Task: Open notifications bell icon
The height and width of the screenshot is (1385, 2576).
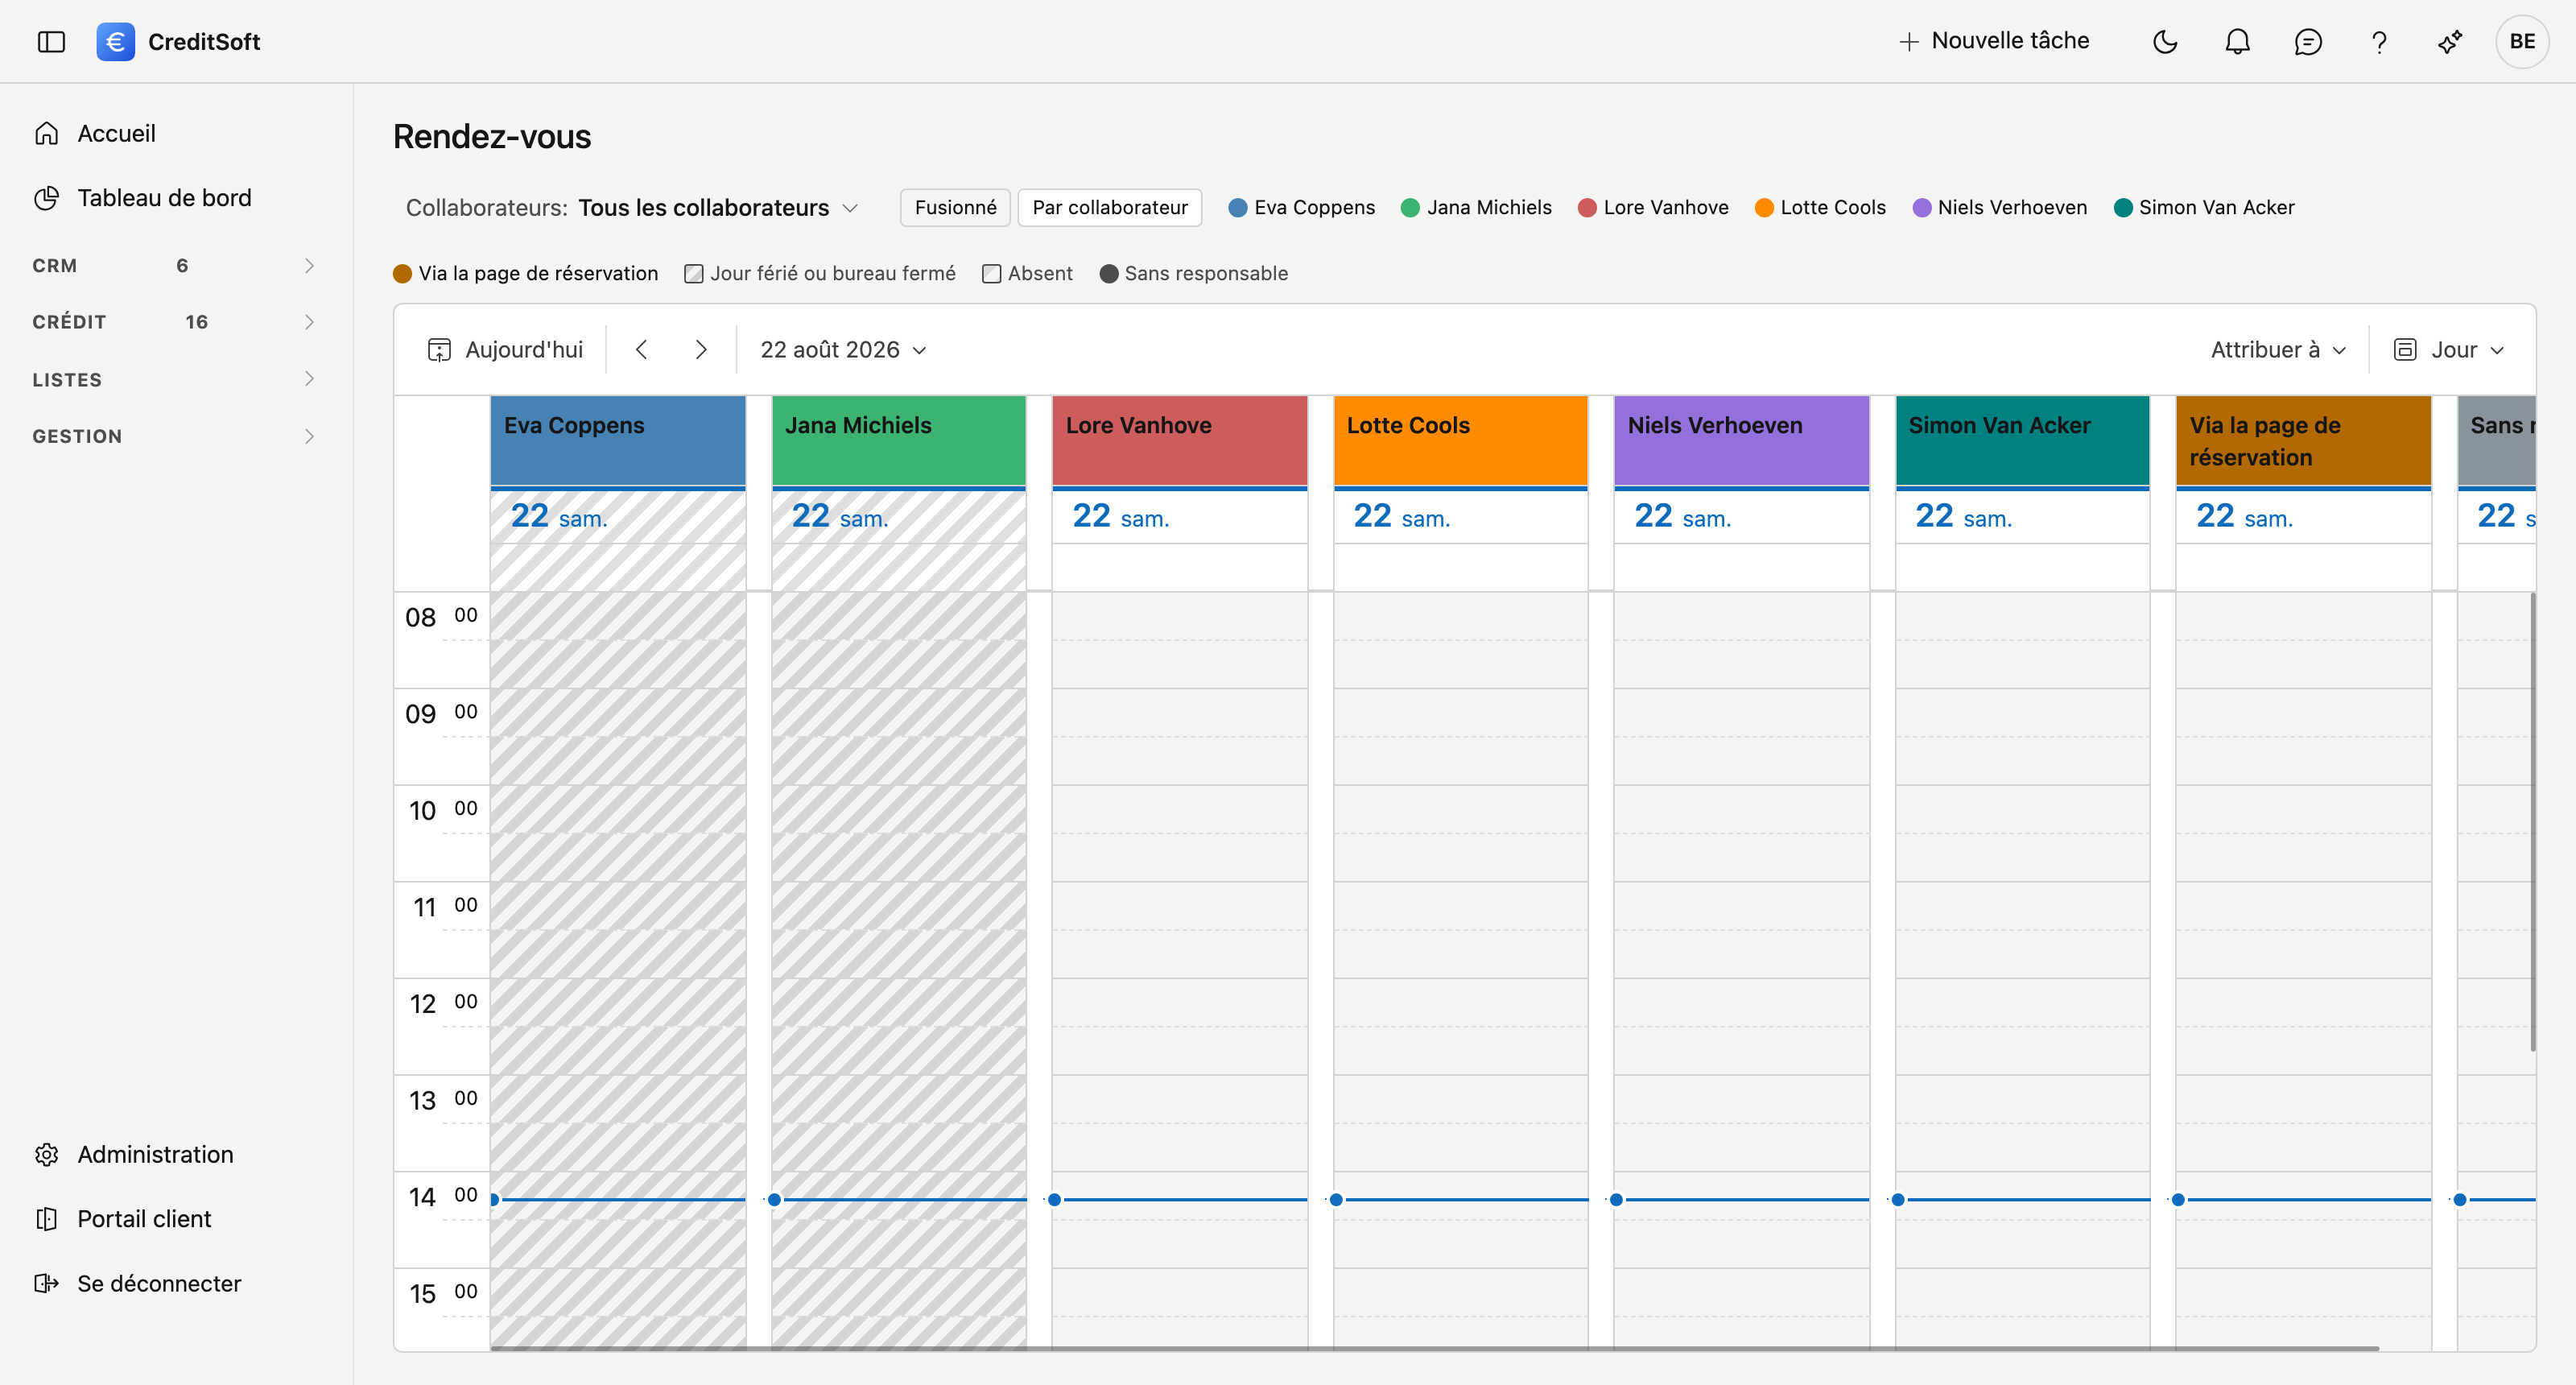Action: [2237, 41]
